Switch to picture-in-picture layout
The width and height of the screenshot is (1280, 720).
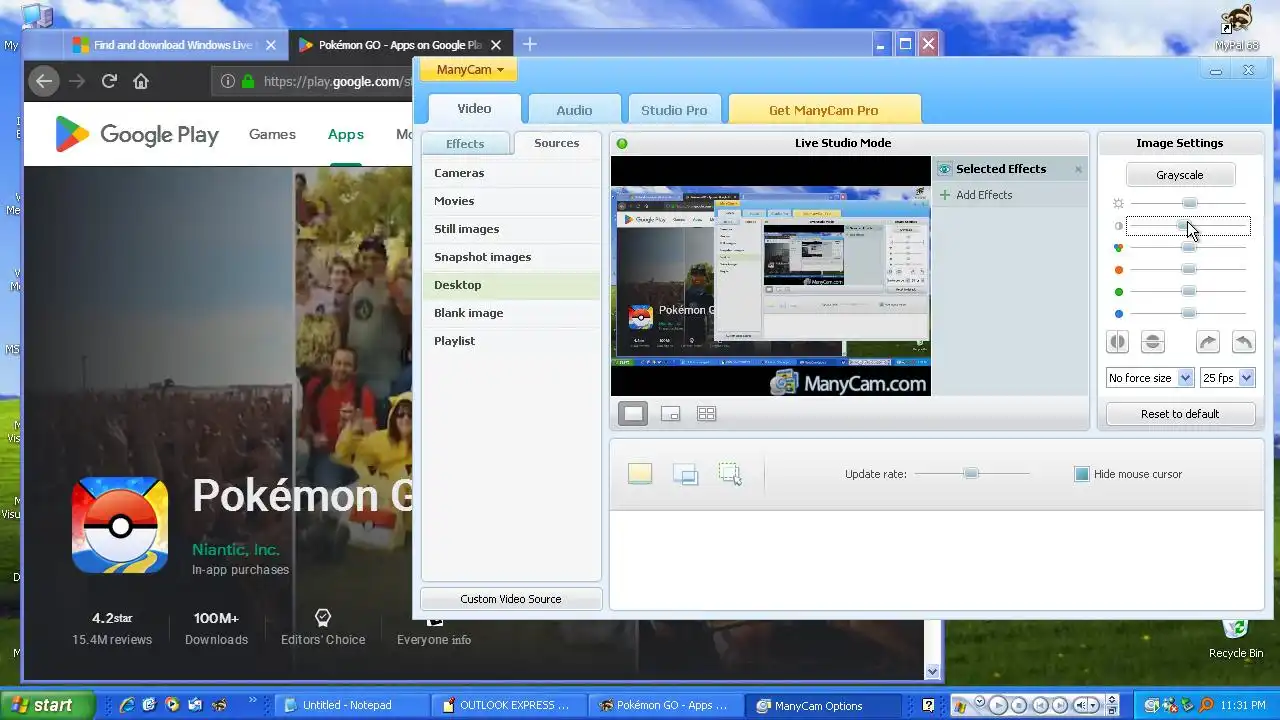(x=670, y=413)
